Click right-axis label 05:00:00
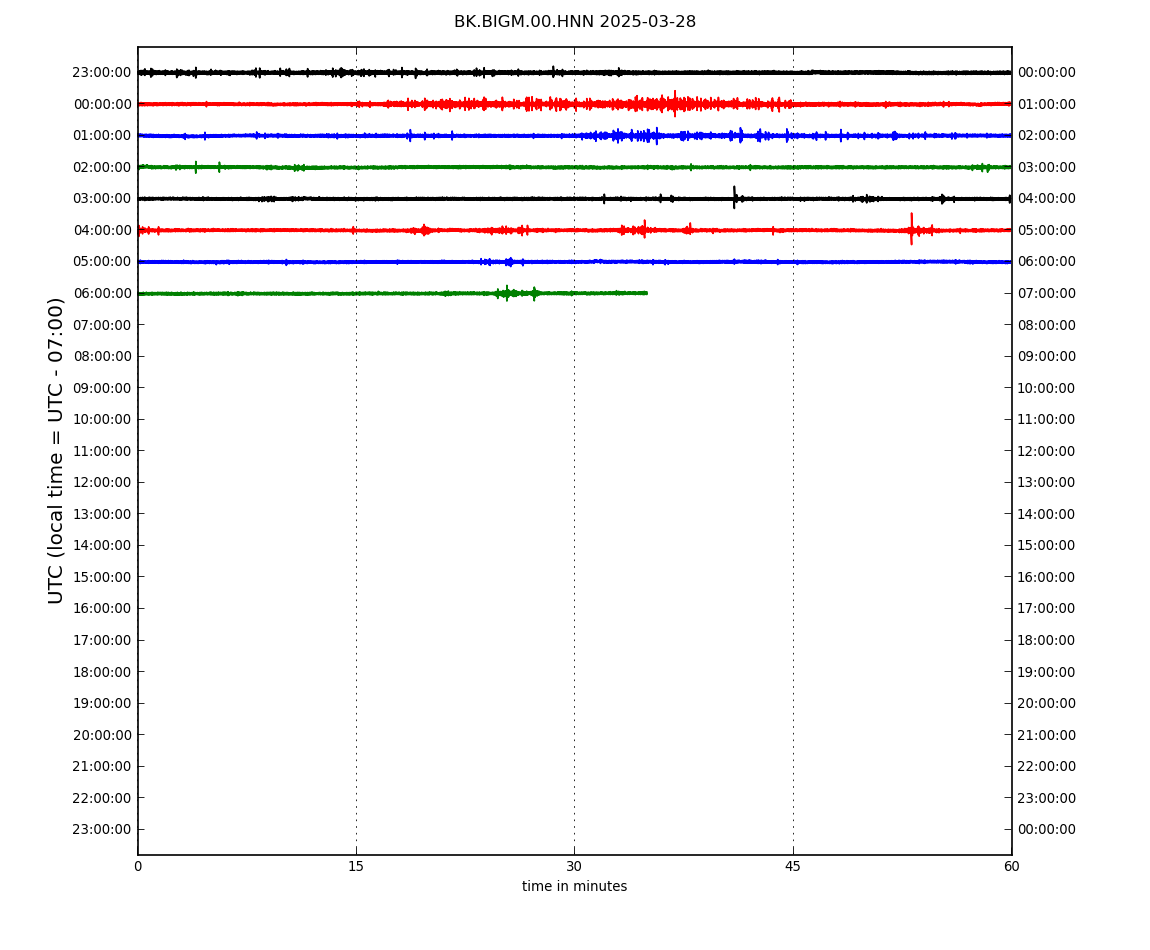1150x950 pixels. click(1047, 230)
